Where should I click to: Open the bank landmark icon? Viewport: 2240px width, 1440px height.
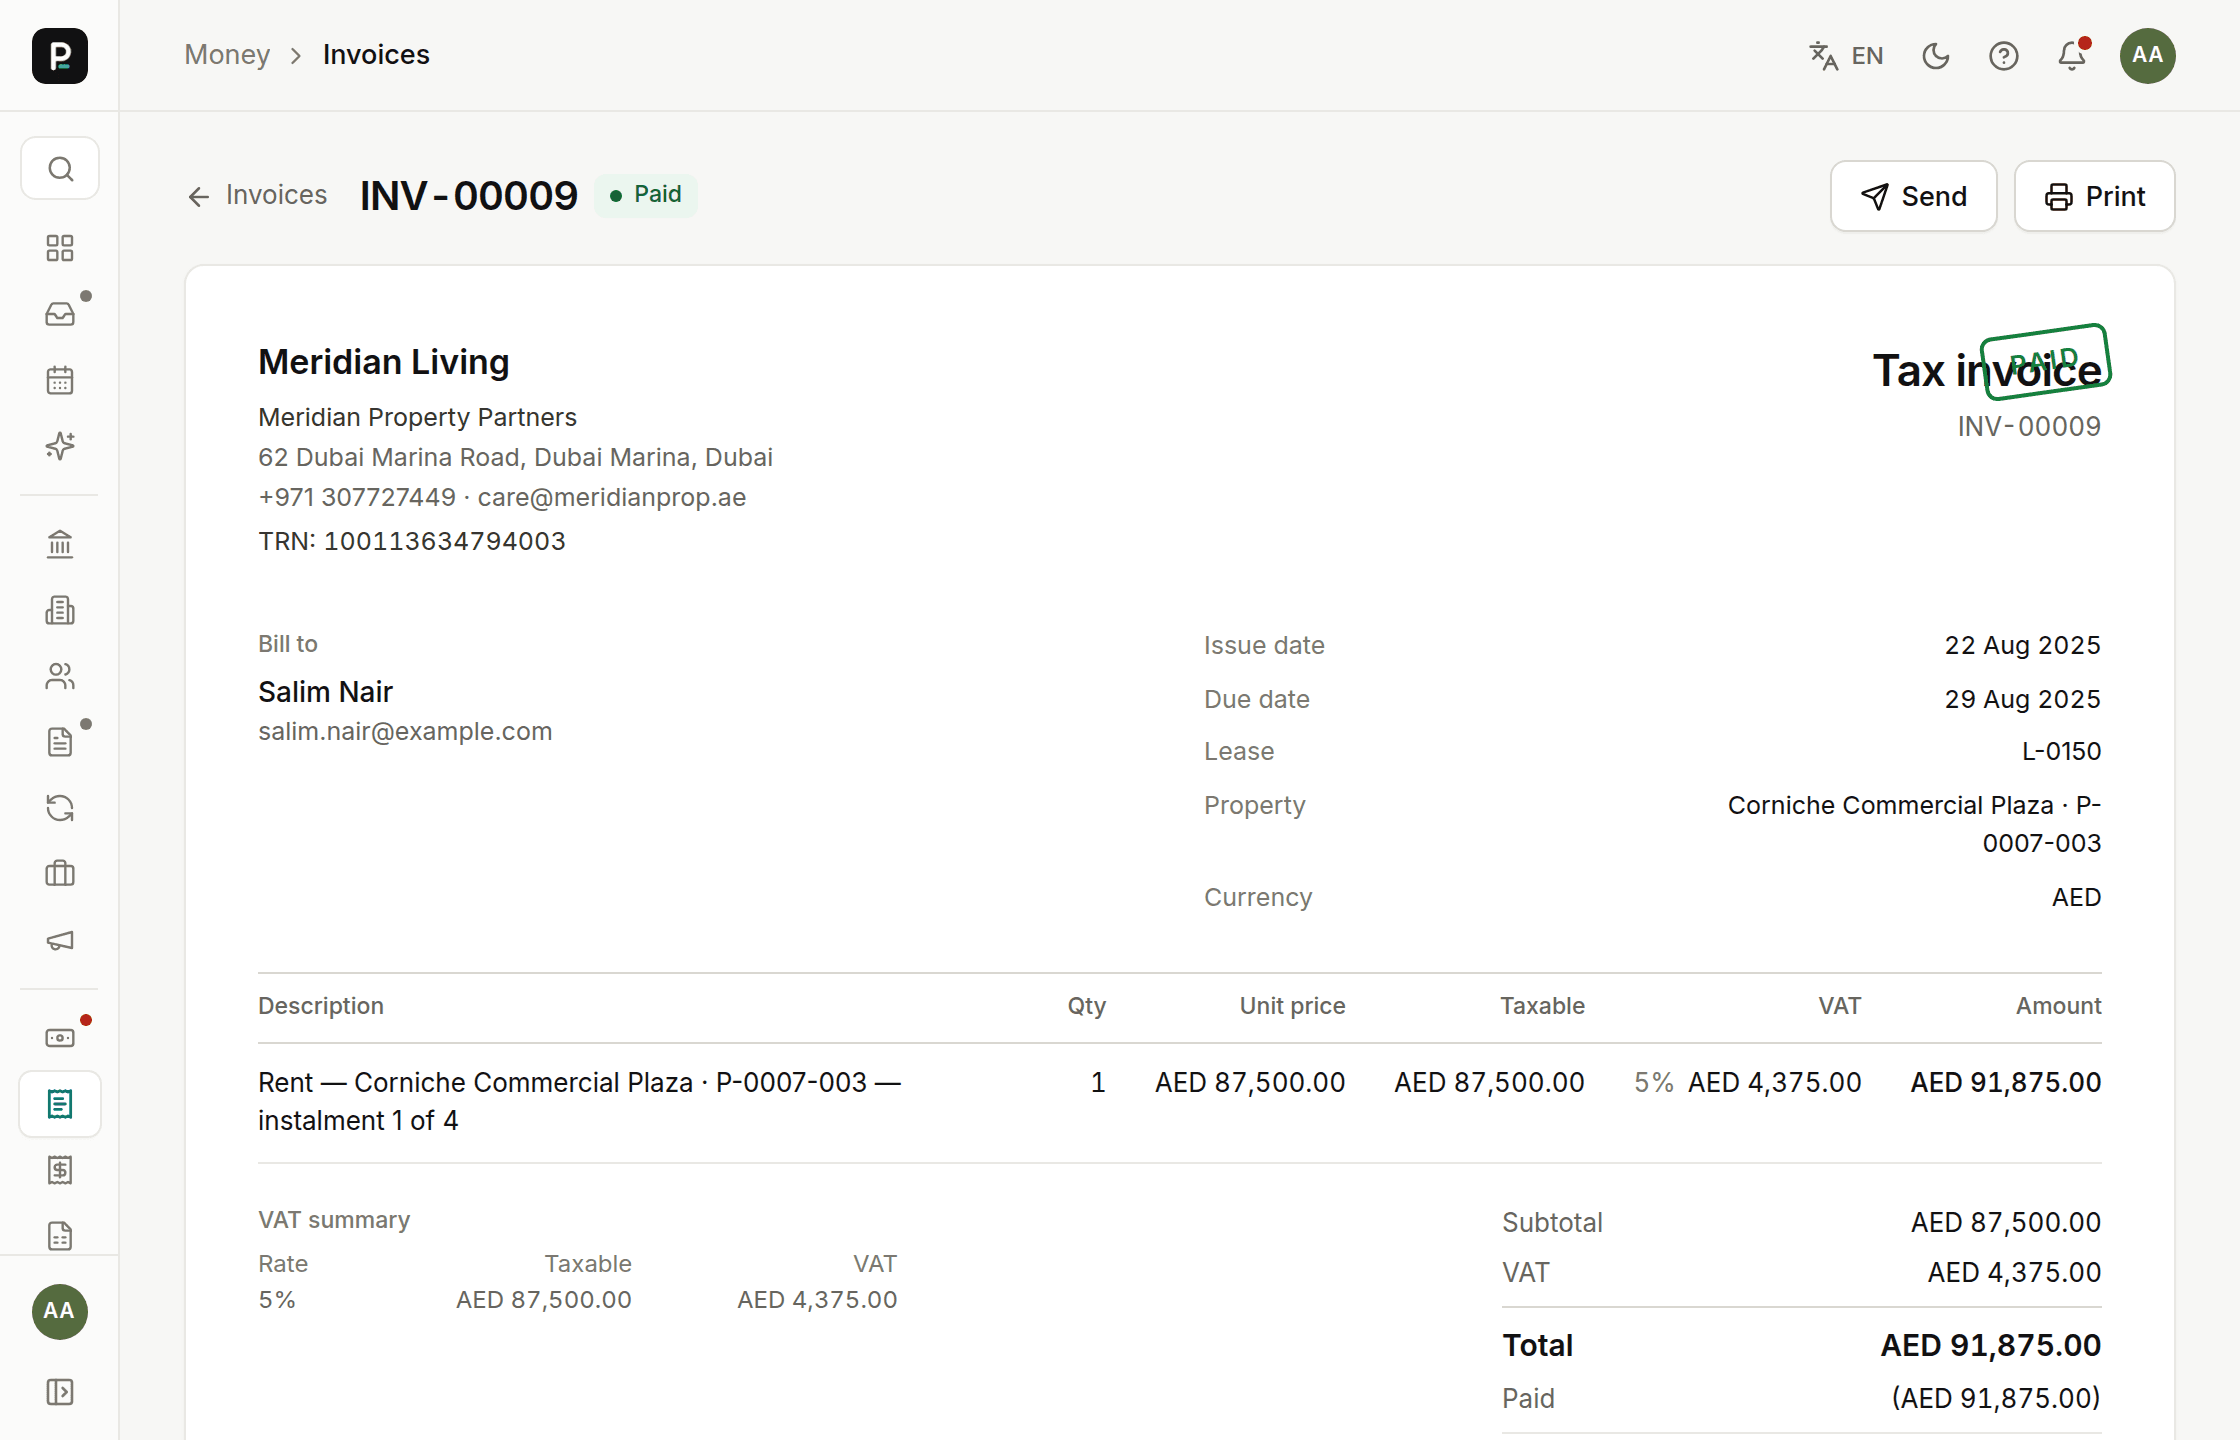point(60,544)
